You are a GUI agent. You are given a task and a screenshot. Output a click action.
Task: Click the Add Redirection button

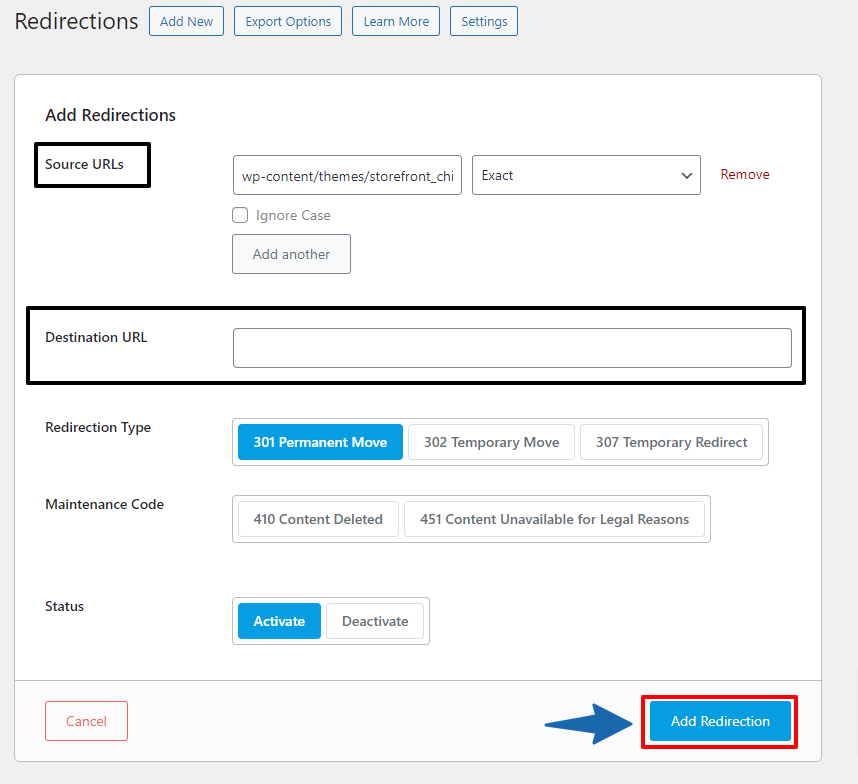click(719, 720)
